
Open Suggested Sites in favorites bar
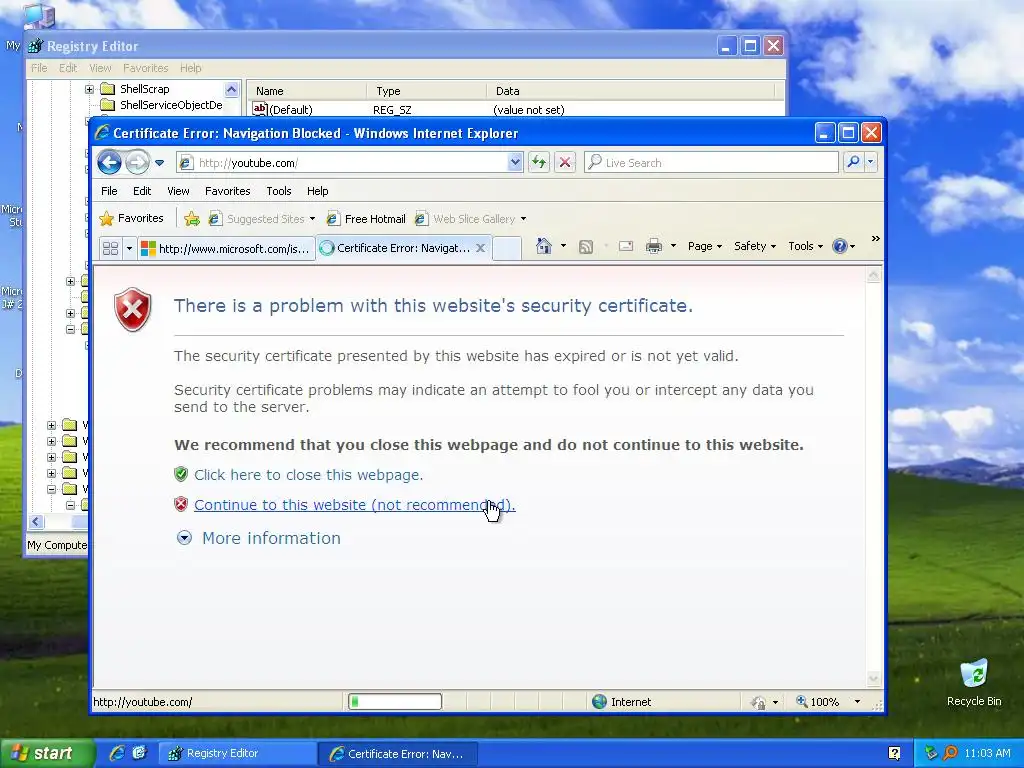(x=262, y=219)
